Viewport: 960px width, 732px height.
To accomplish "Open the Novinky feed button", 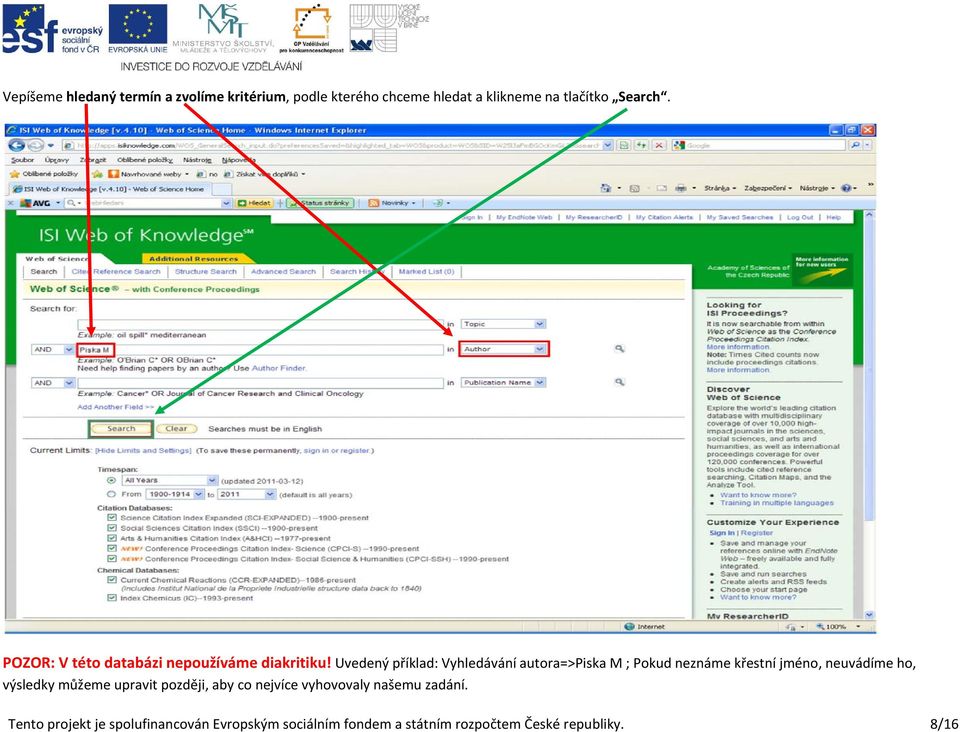I will coord(392,203).
